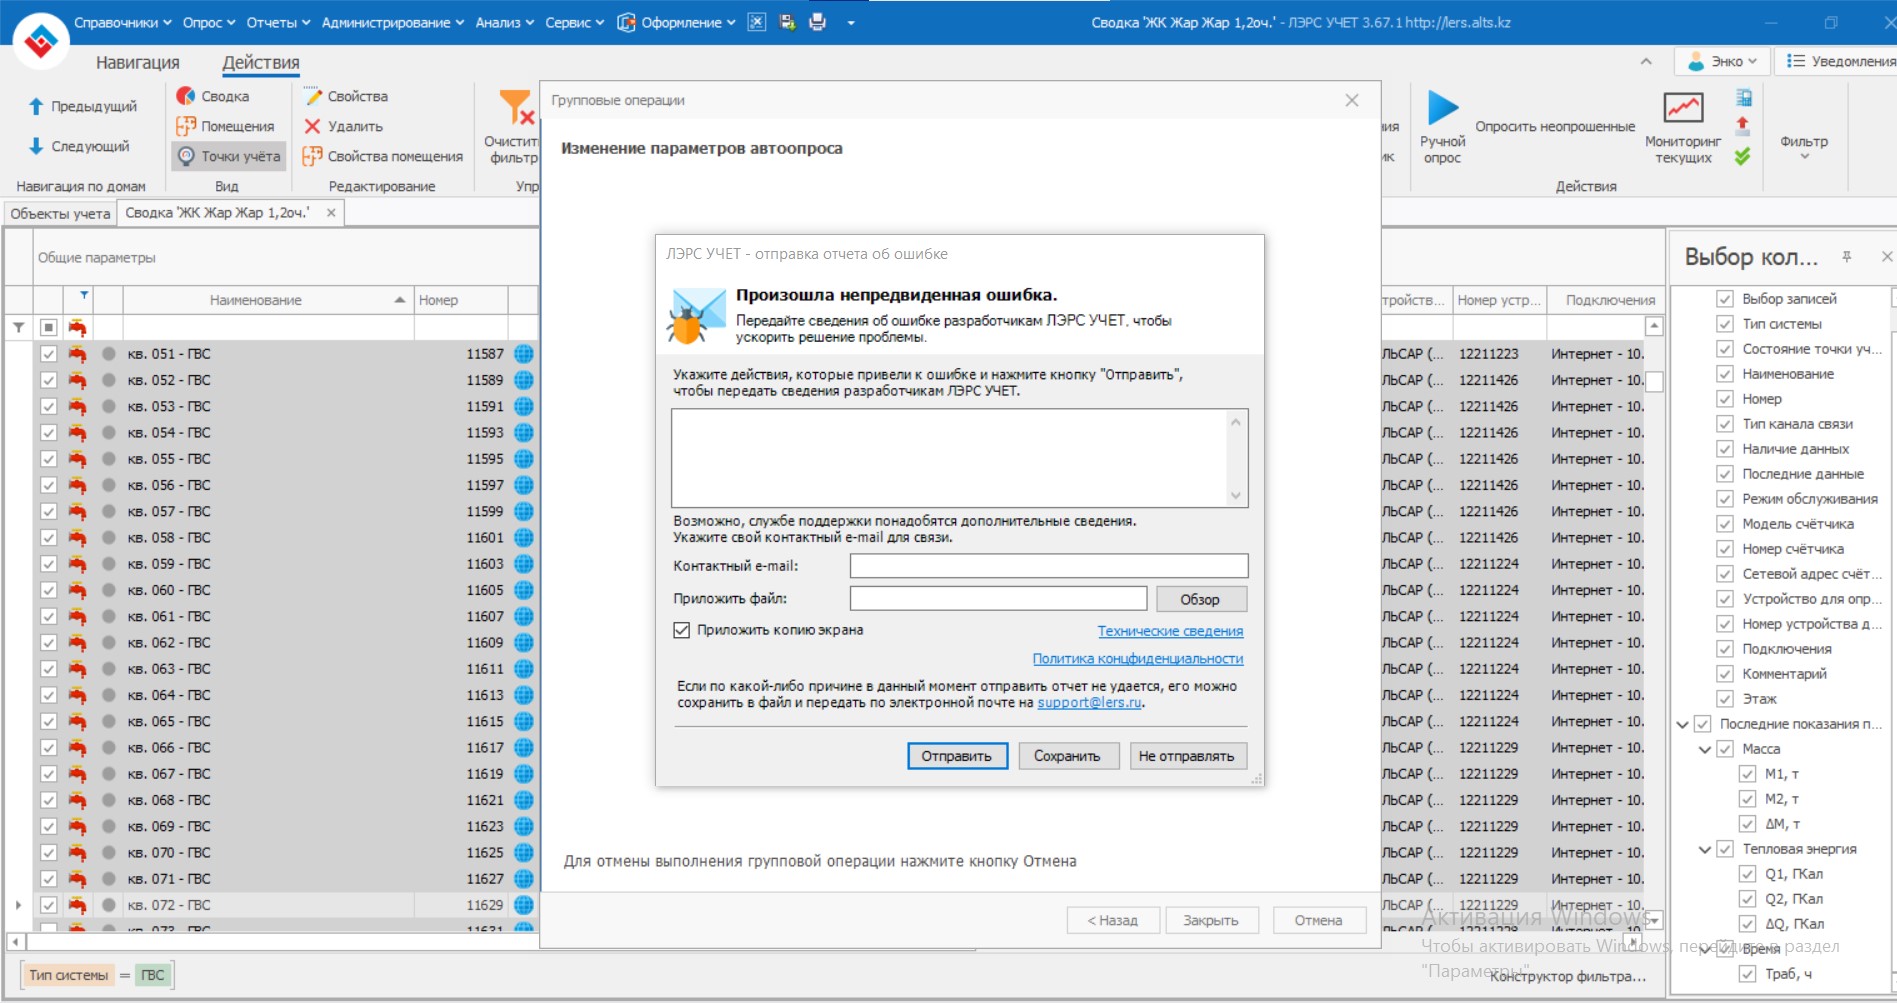Open Мониторинг текущих chart icon
Screen dimensions: 1897x1003
point(1683,108)
